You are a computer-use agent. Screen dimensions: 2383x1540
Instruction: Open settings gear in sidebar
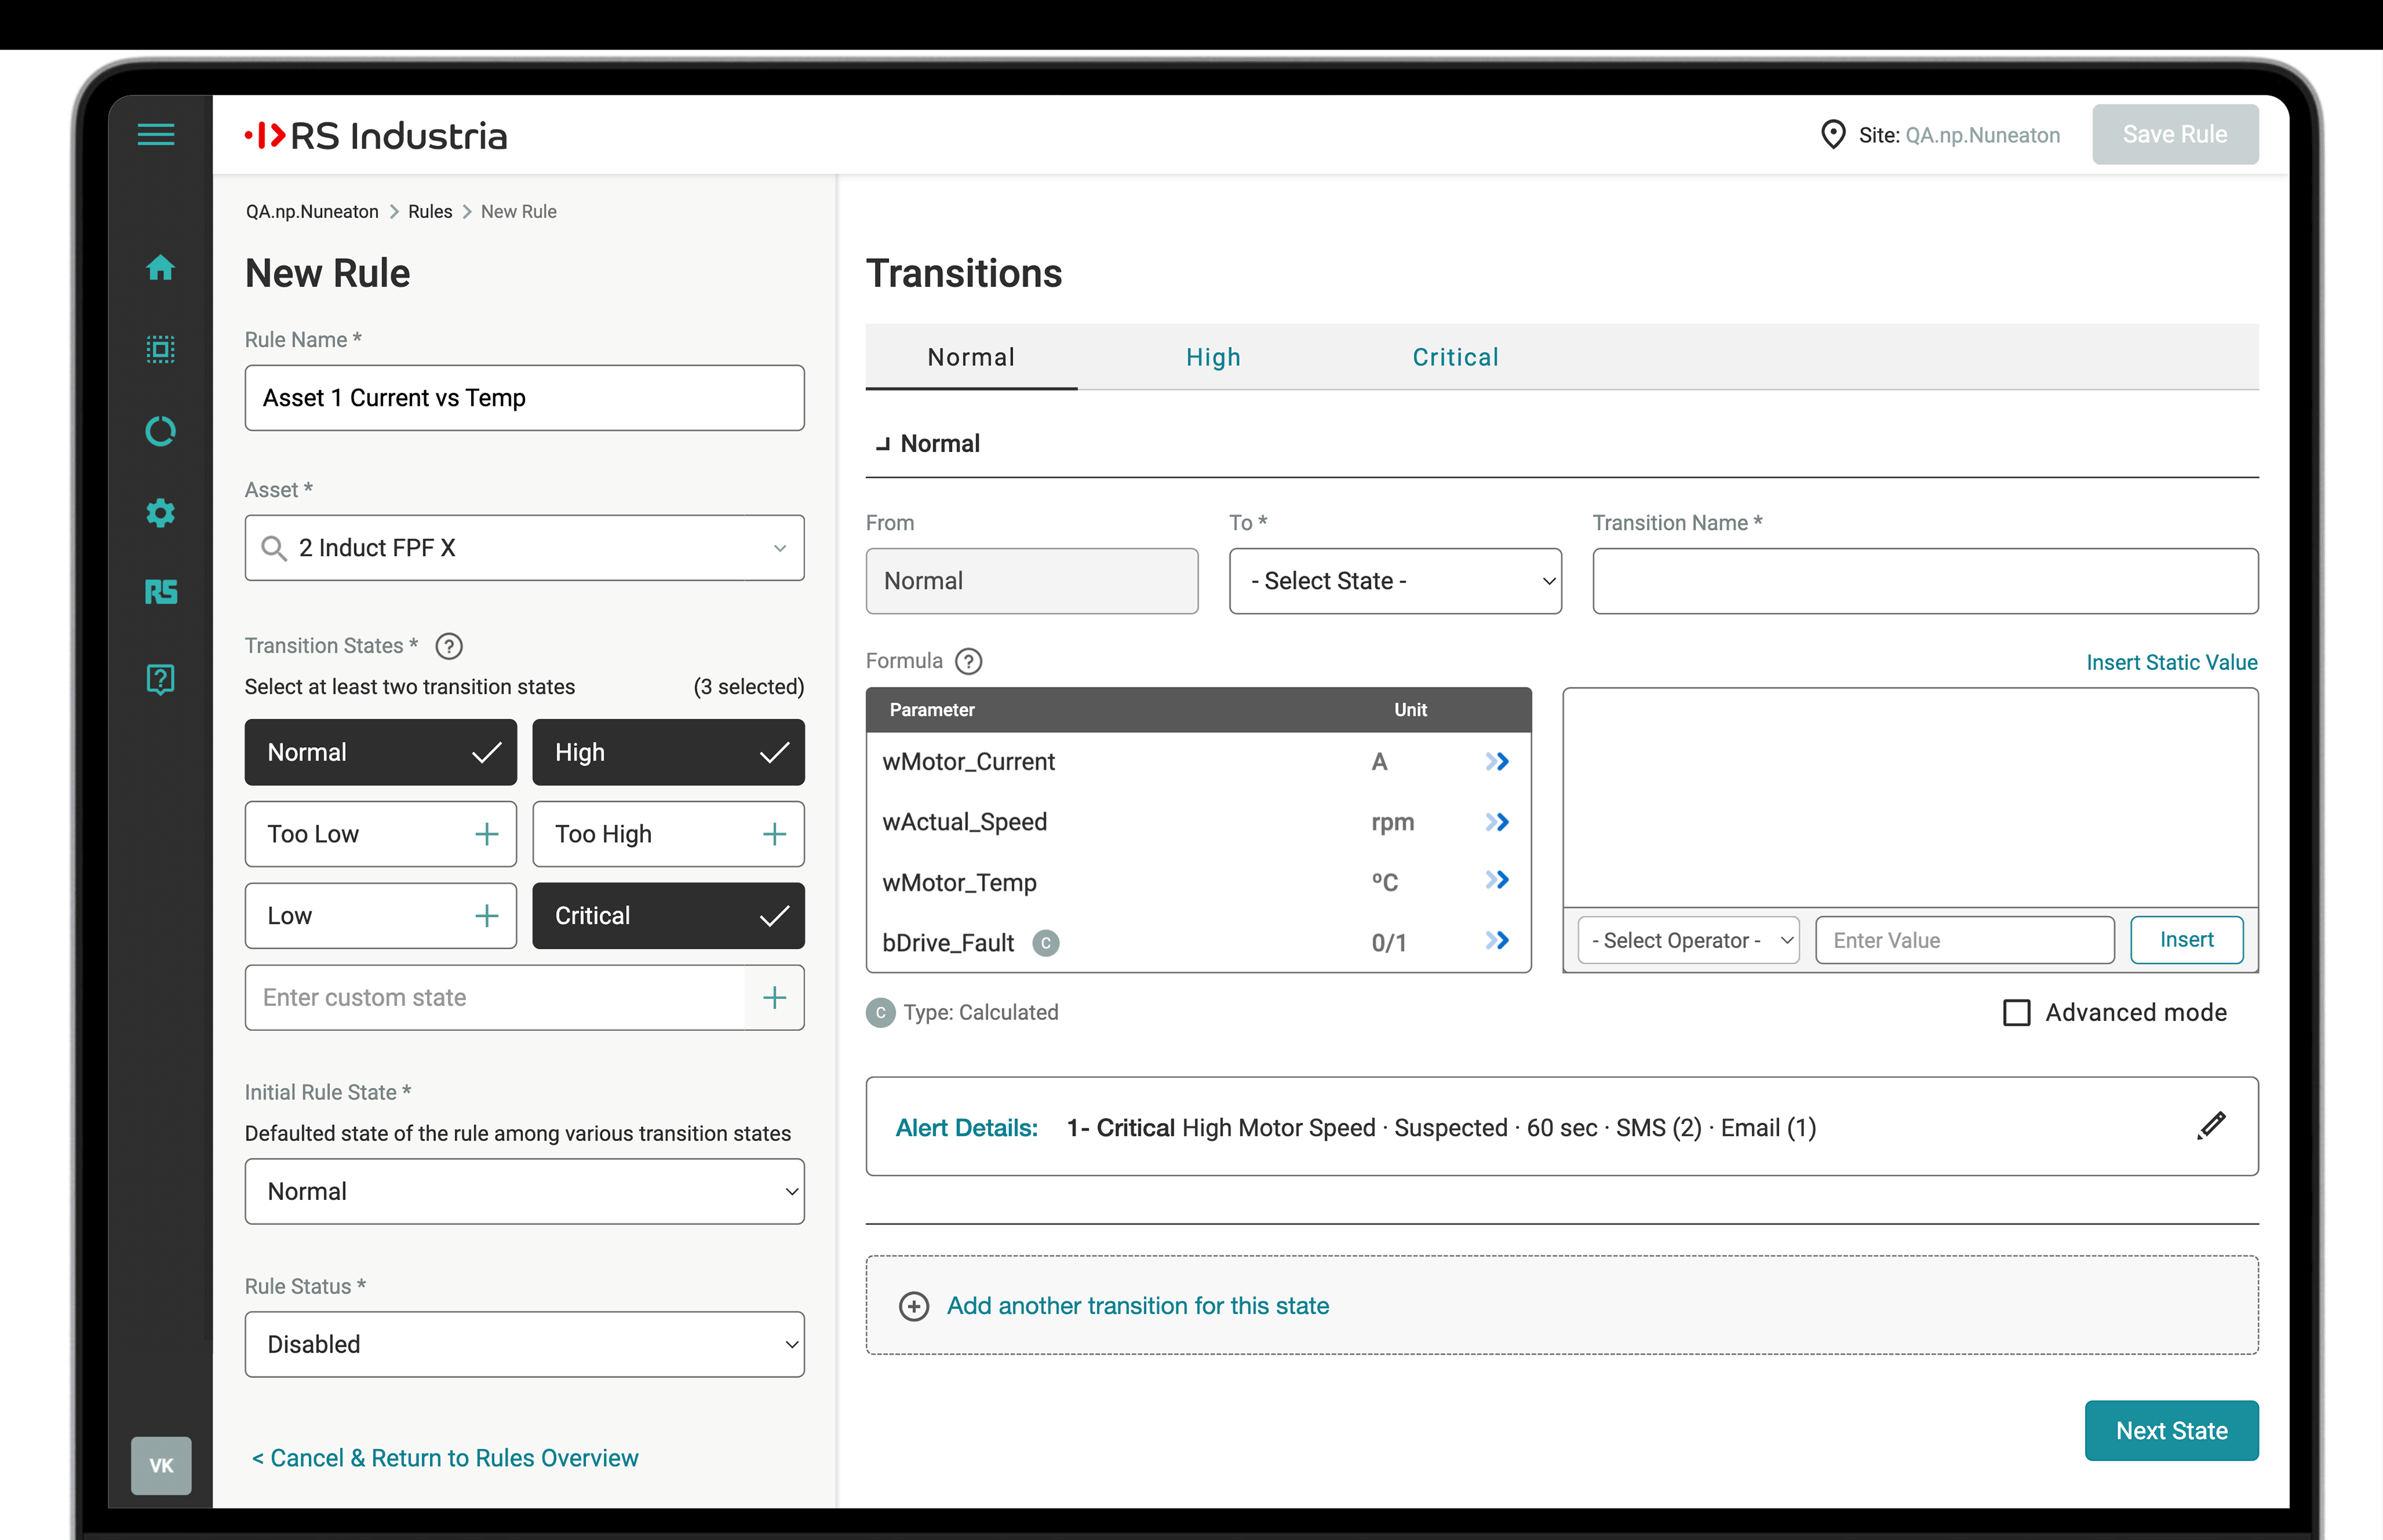point(160,513)
